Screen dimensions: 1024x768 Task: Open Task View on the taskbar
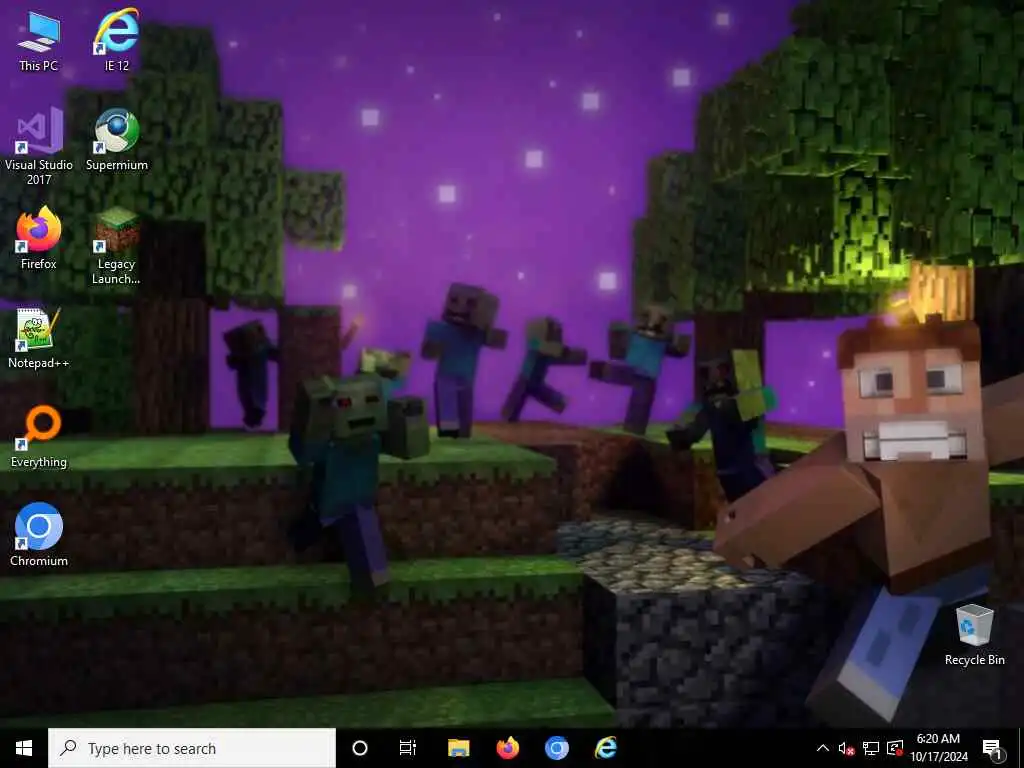(x=408, y=748)
